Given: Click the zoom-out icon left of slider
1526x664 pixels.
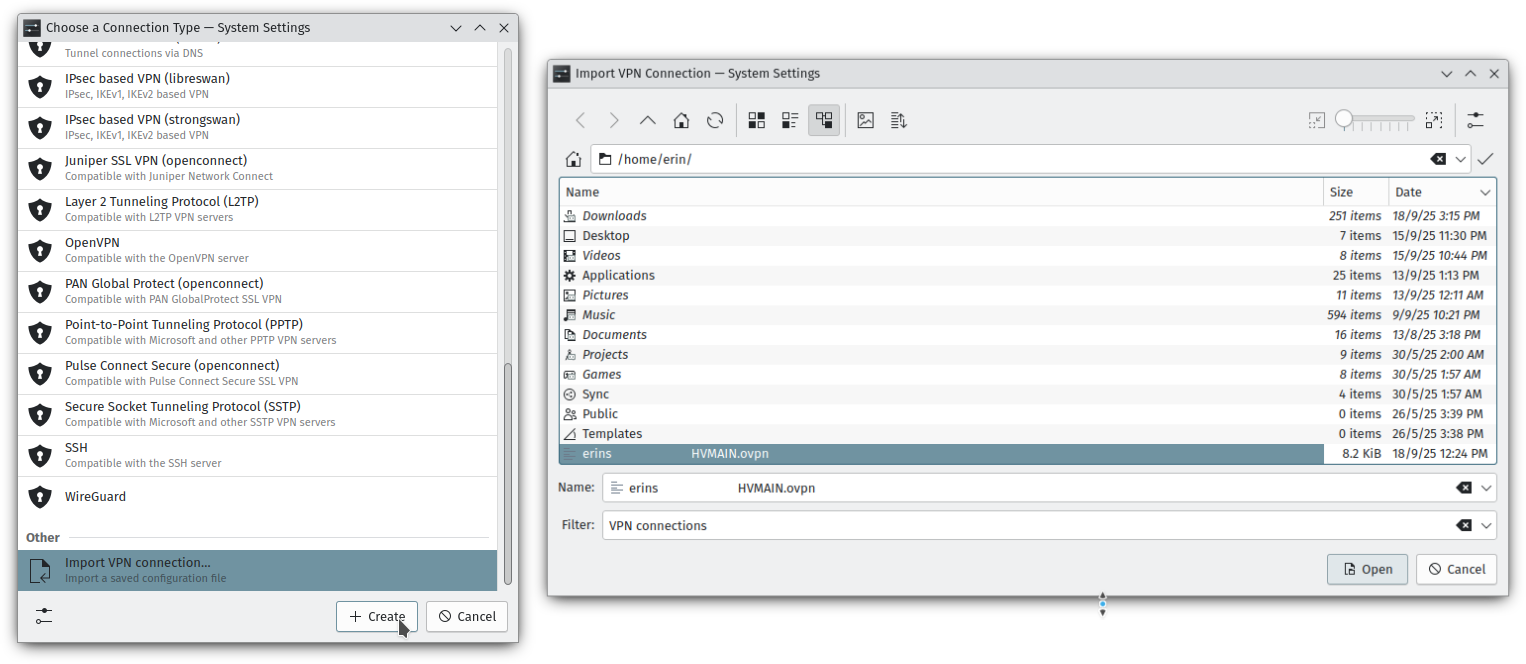Looking at the screenshot, I should [x=1316, y=120].
